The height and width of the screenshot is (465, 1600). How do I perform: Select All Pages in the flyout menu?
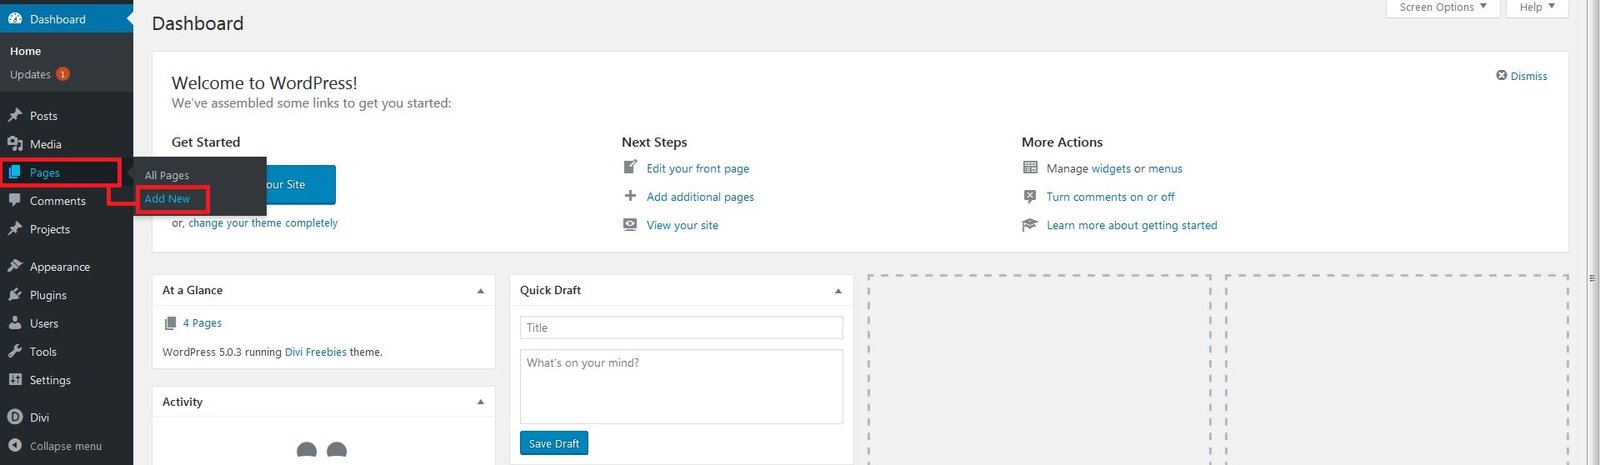point(167,175)
